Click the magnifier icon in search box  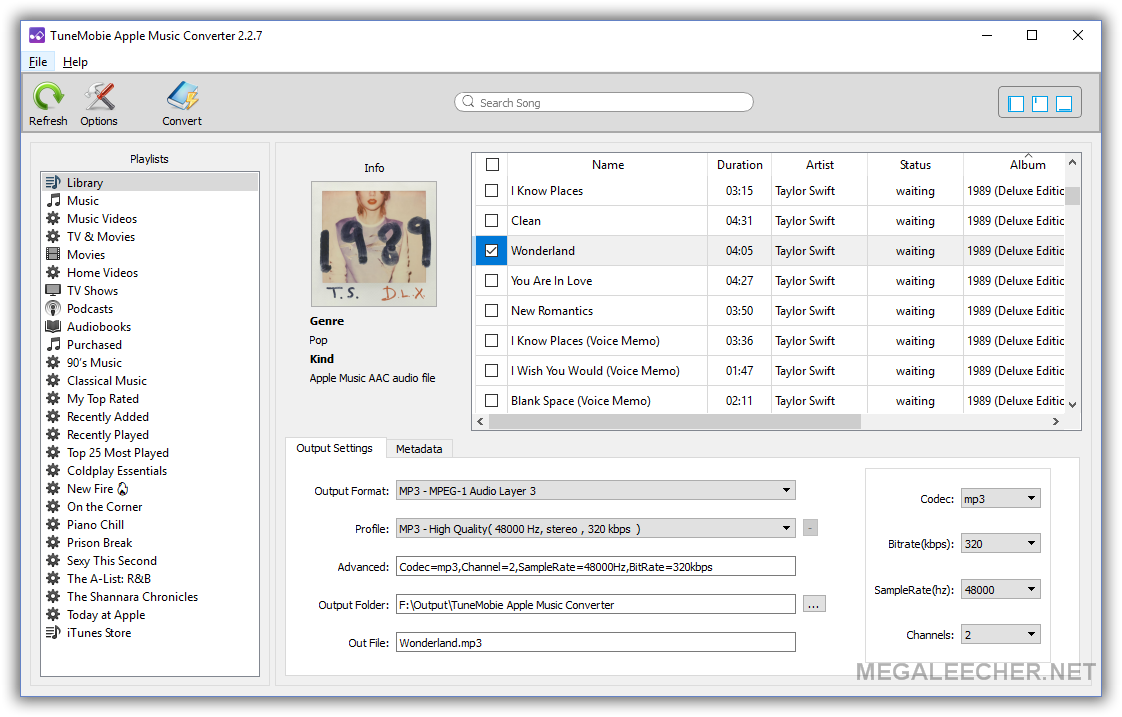pos(468,102)
